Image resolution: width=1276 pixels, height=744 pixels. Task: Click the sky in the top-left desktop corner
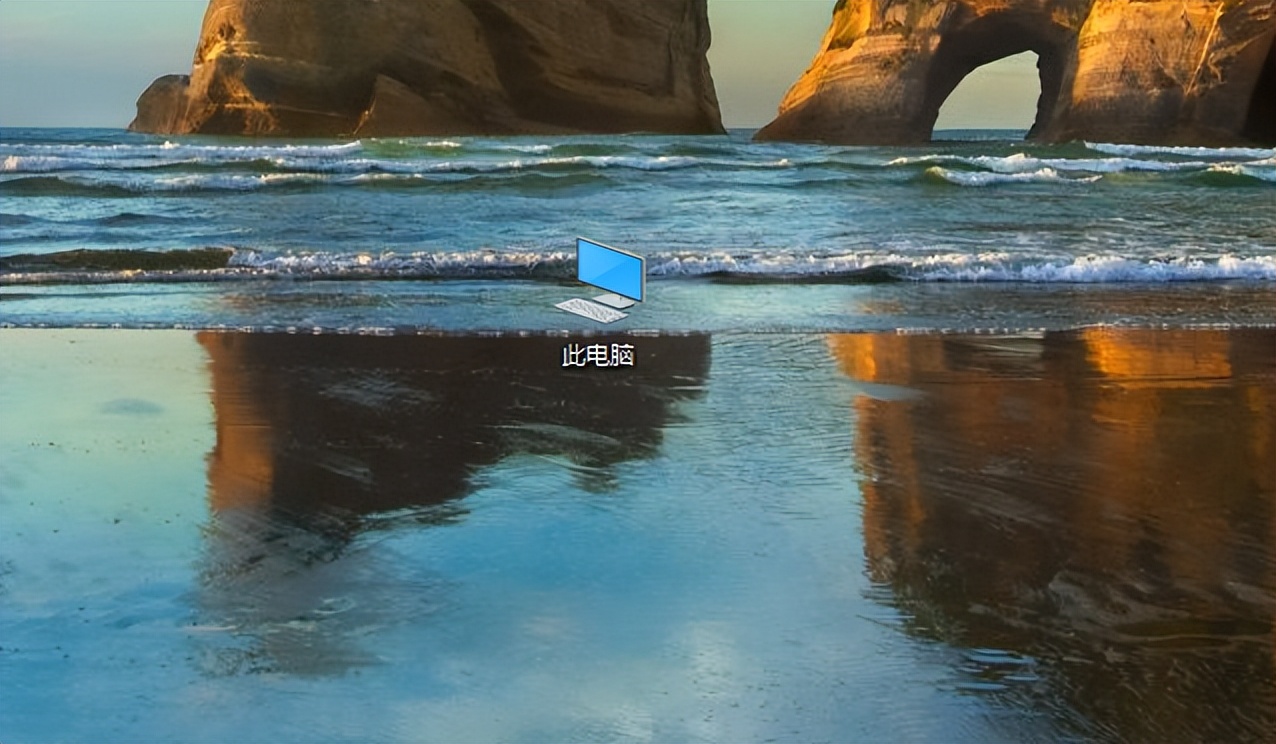tap(60, 50)
